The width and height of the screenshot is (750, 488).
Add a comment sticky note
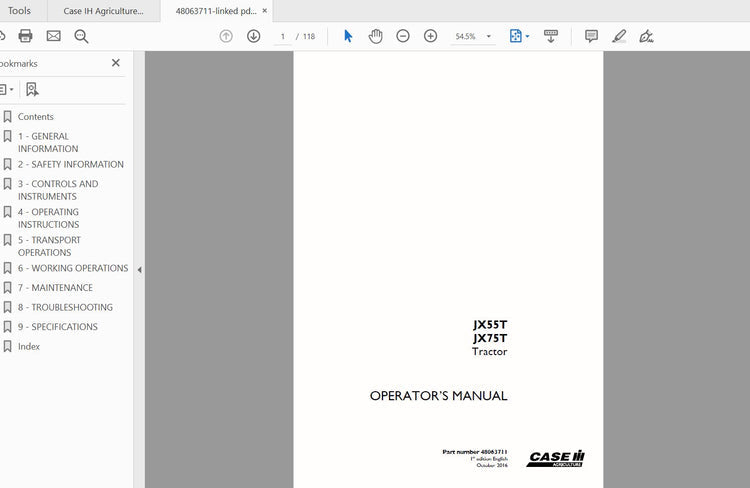[591, 36]
